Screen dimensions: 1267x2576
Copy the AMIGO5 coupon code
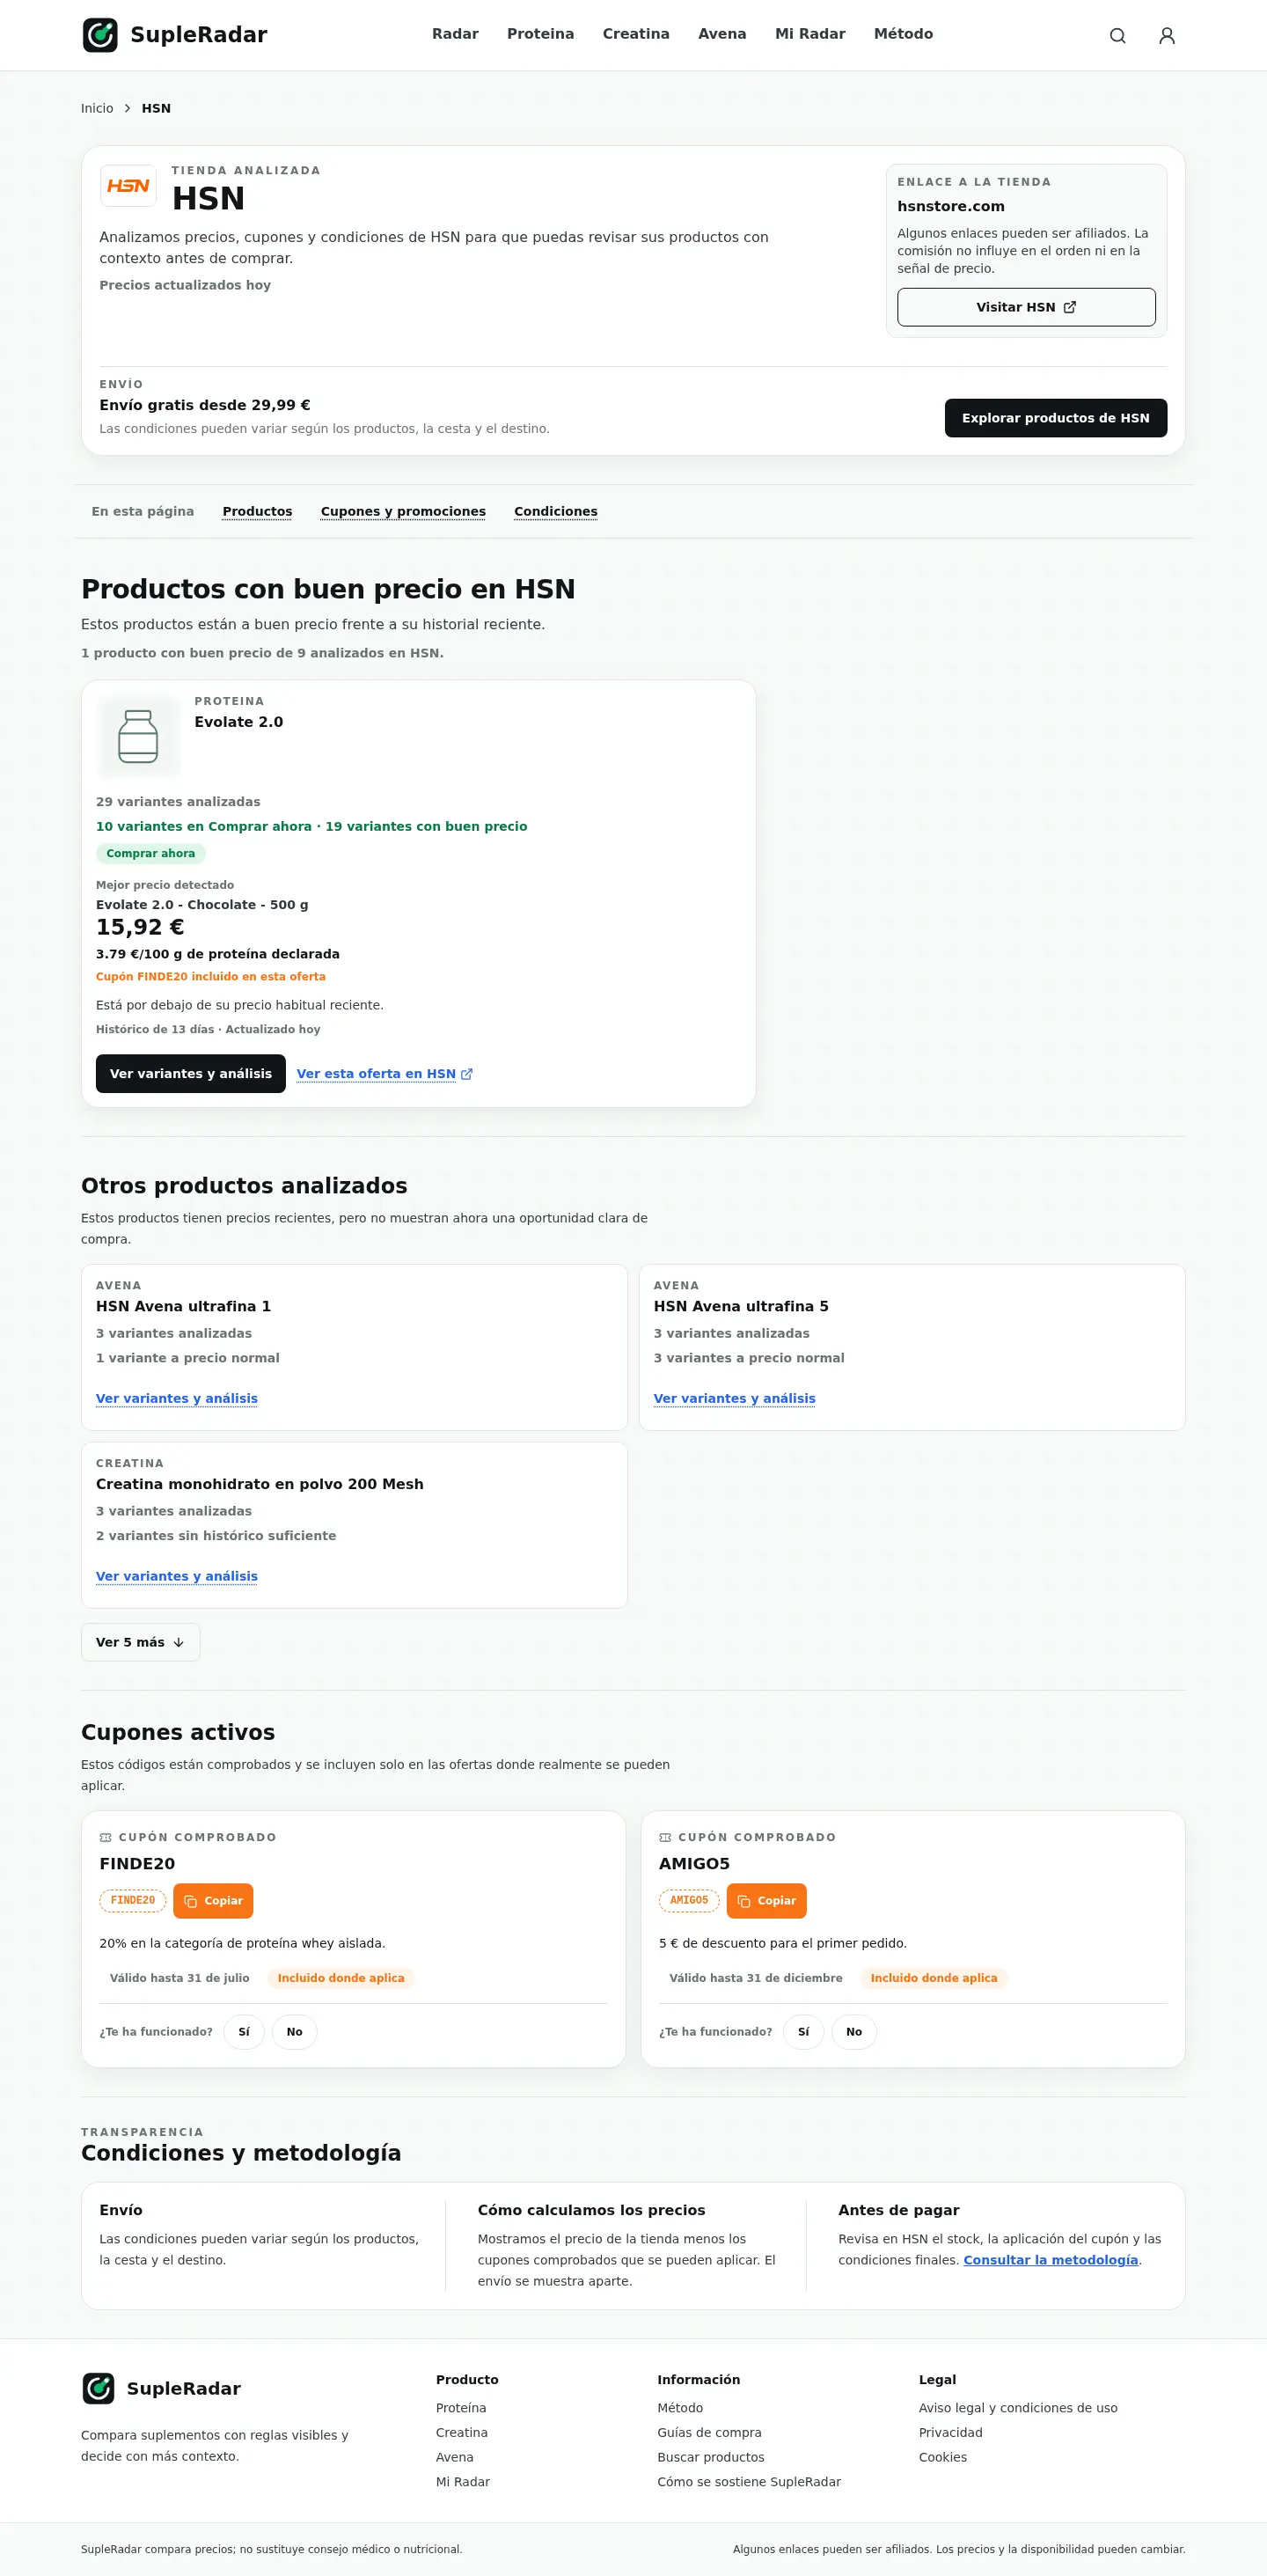point(766,1901)
